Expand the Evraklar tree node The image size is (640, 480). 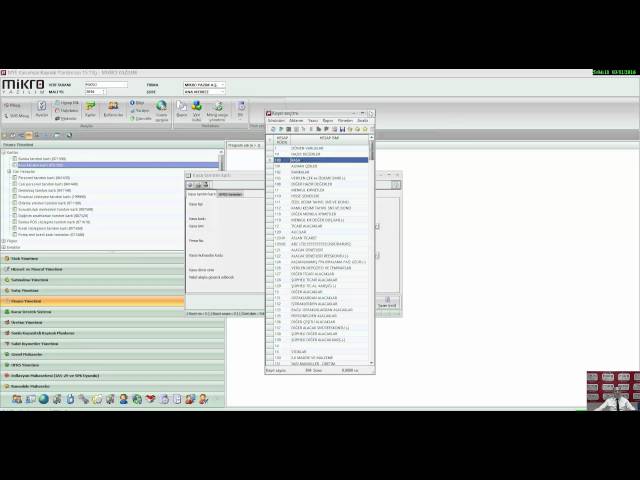tap(4, 247)
